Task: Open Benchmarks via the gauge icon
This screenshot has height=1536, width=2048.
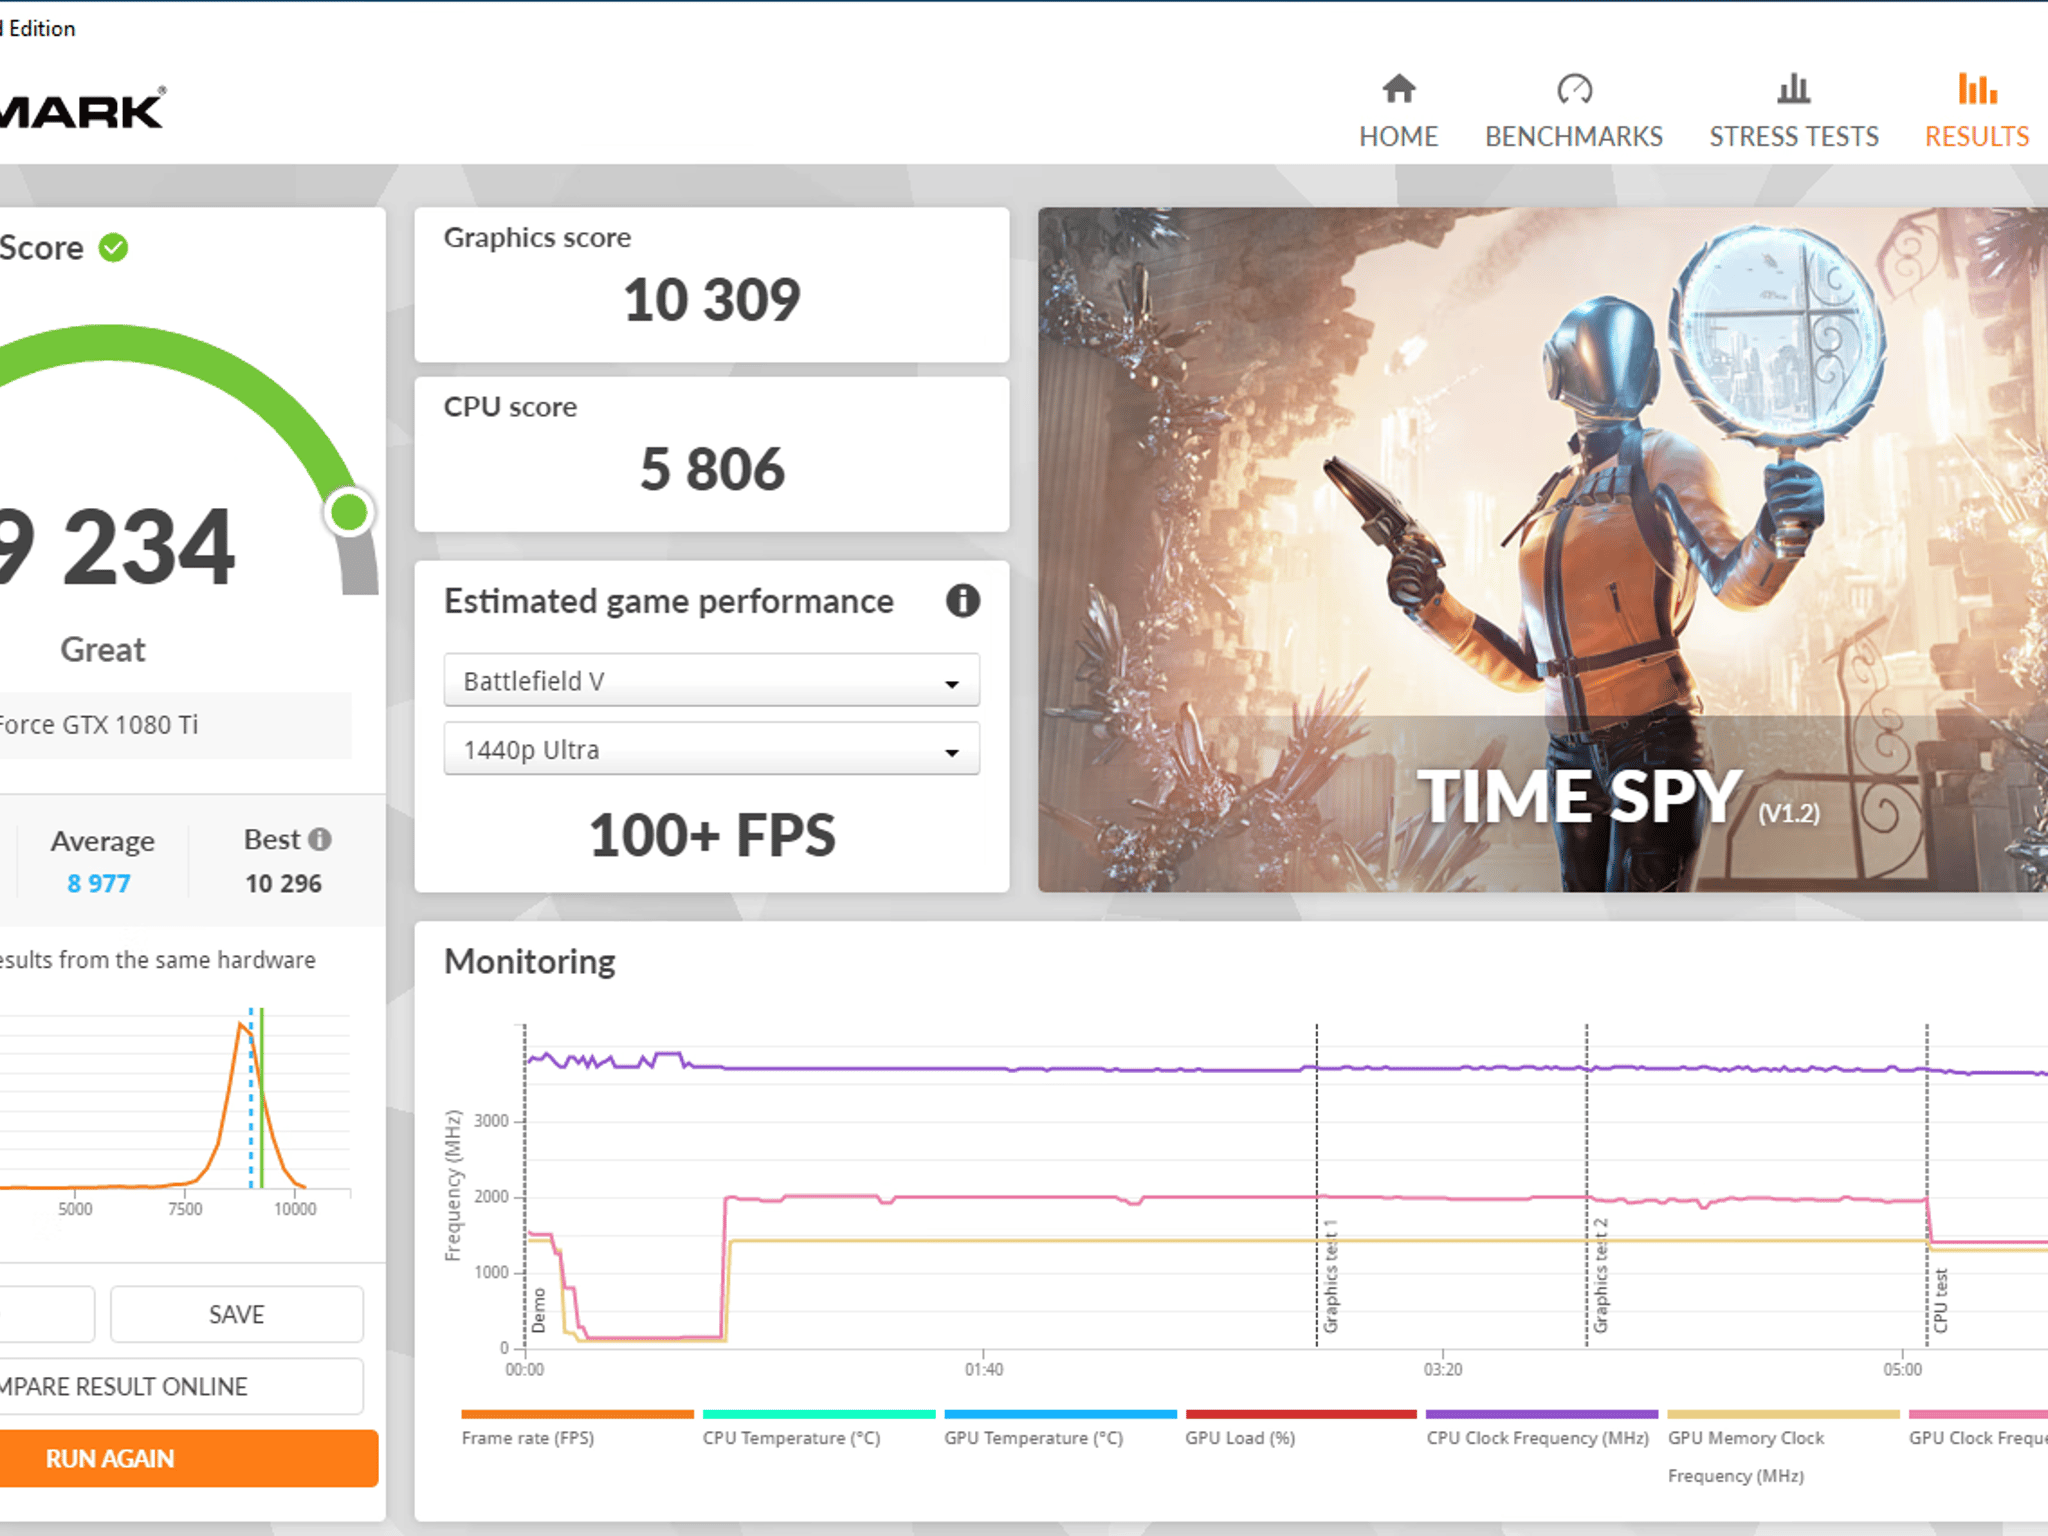Action: [1574, 89]
